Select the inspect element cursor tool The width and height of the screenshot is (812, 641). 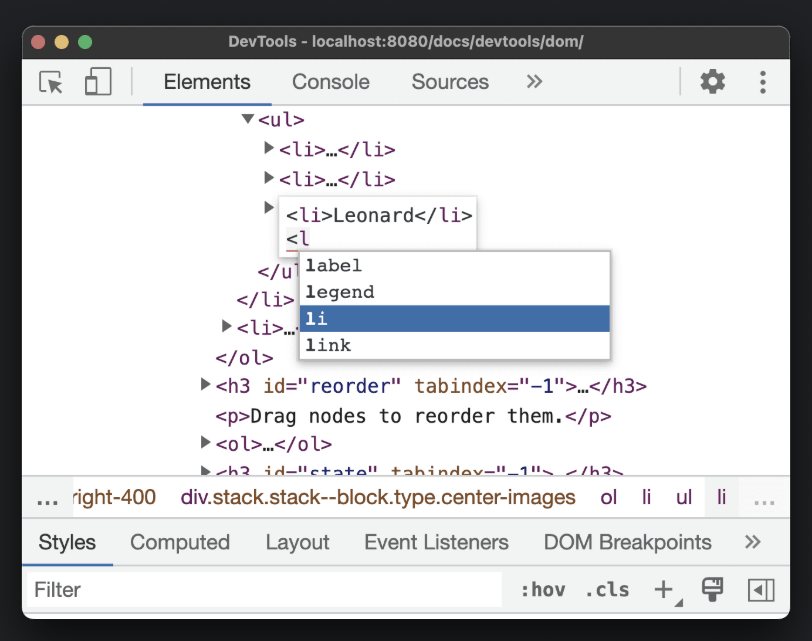point(49,82)
